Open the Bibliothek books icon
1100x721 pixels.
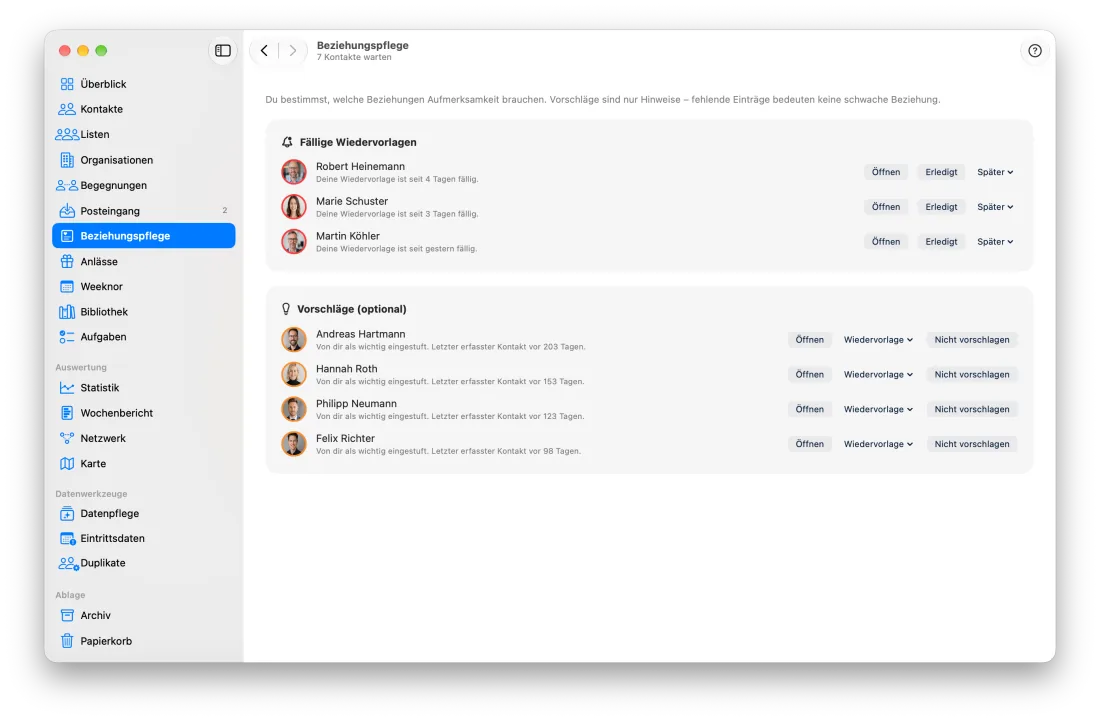tap(67, 312)
